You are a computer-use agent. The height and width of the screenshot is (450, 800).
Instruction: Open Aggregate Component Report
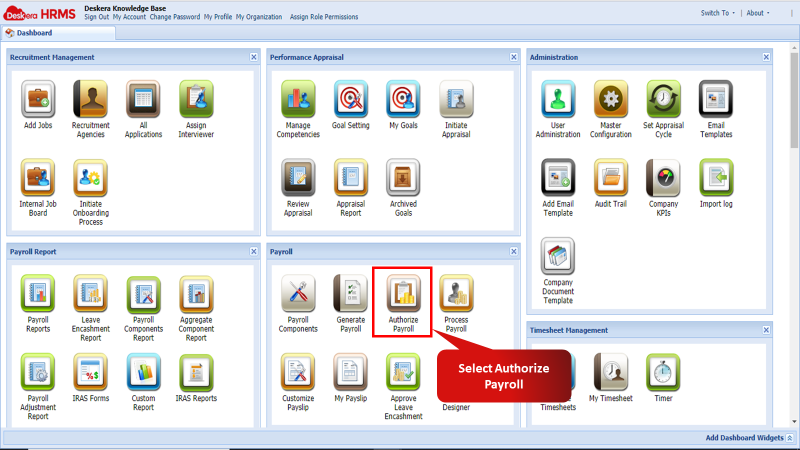point(196,293)
